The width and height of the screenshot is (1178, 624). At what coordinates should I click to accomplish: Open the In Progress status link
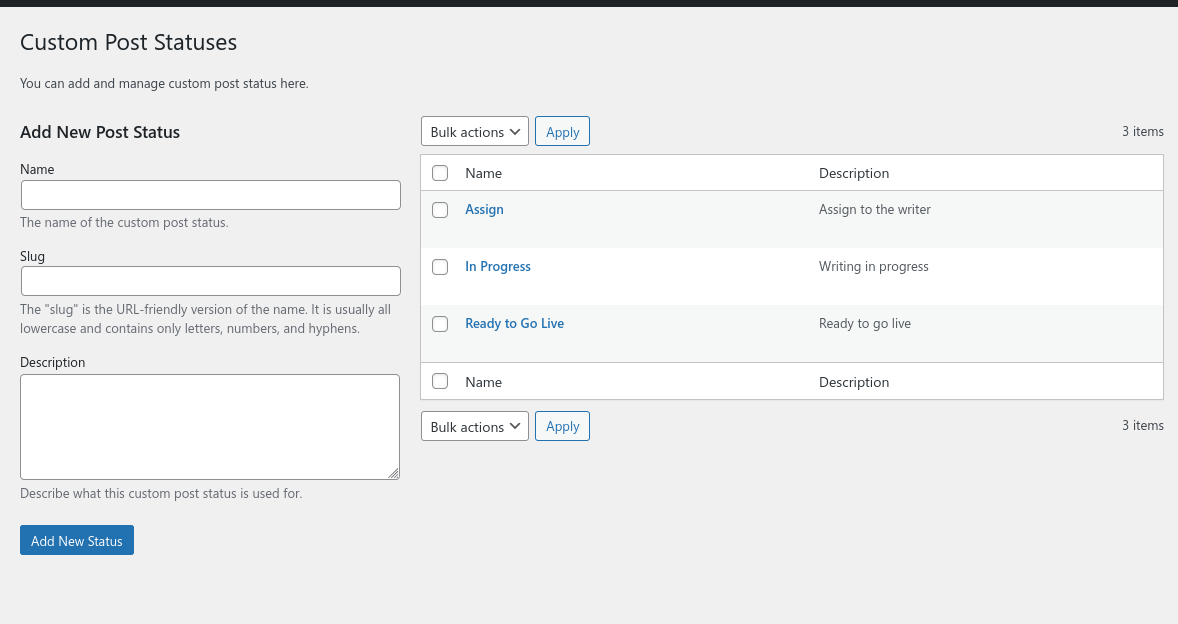click(x=498, y=267)
